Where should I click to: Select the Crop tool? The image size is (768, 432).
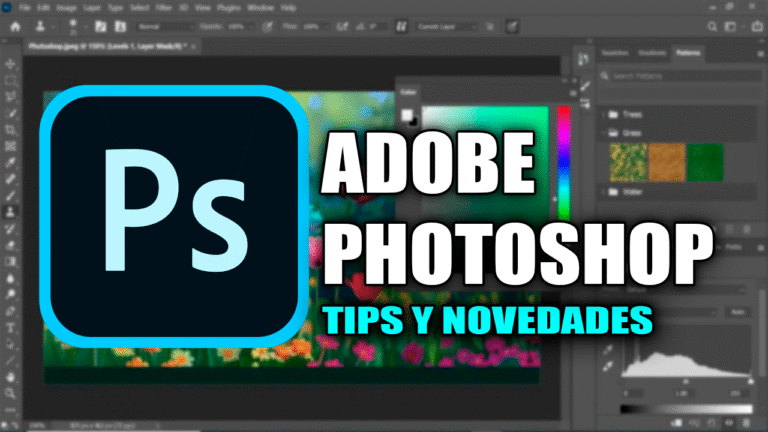(10, 130)
